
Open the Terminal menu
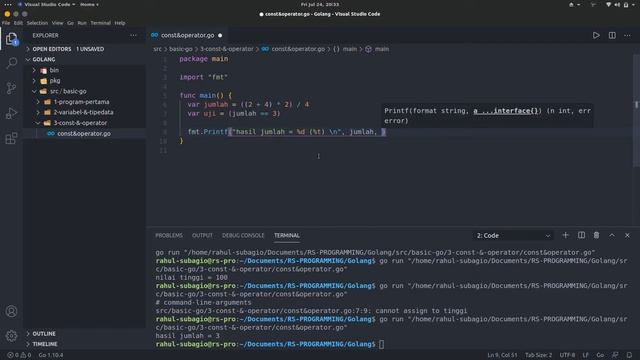pyautogui.click(x=100, y=23)
